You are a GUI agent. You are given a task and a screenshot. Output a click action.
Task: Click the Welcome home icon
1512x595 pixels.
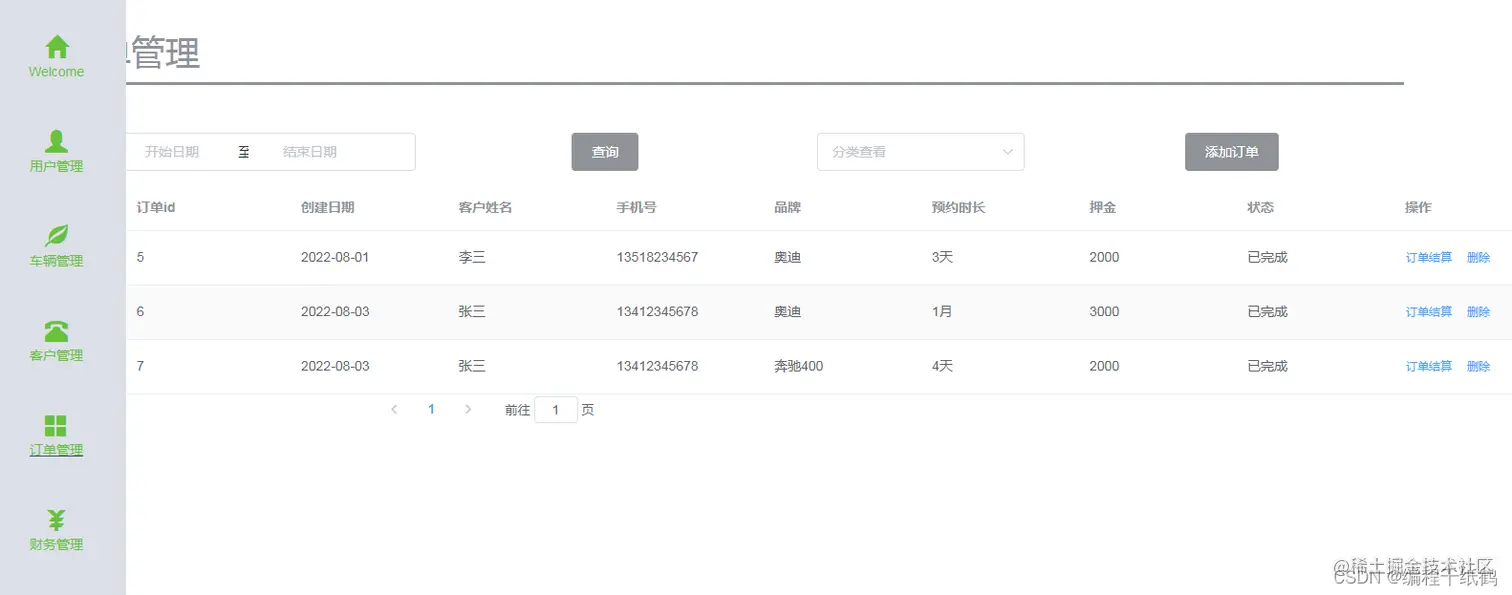(x=57, y=47)
